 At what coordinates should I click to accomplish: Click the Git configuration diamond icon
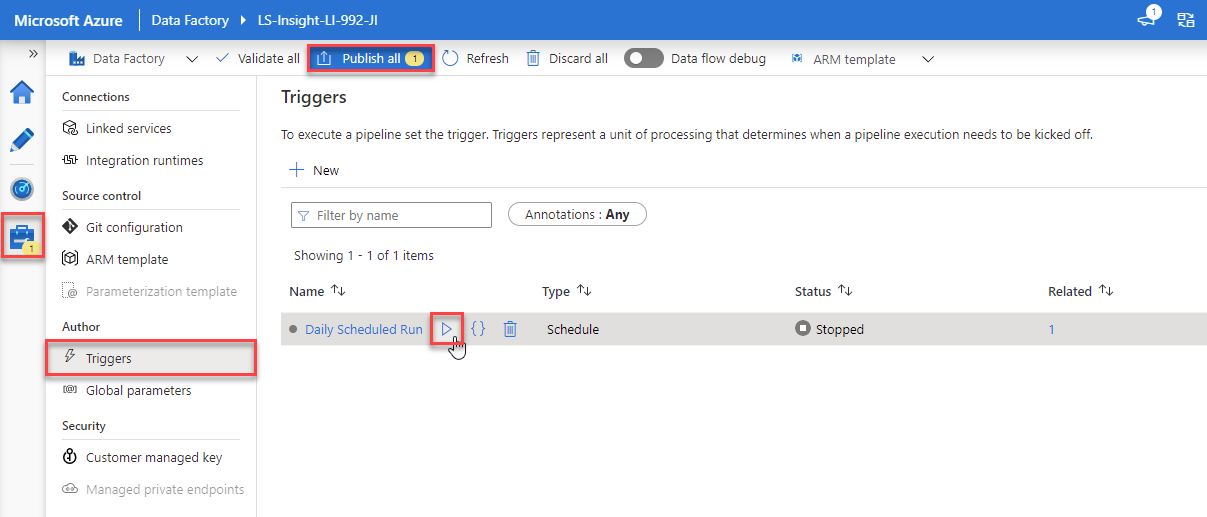[x=70, y=227]
